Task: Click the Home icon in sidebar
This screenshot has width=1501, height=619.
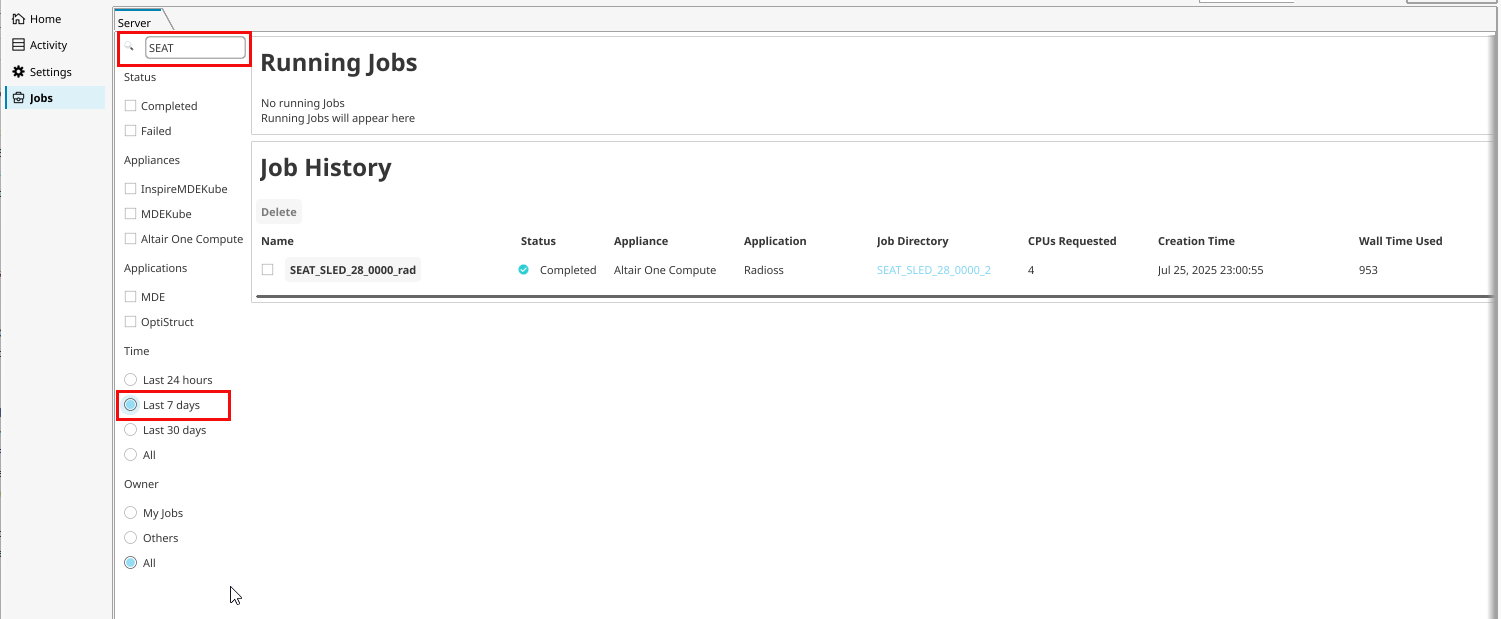Action: coord(18,19)
